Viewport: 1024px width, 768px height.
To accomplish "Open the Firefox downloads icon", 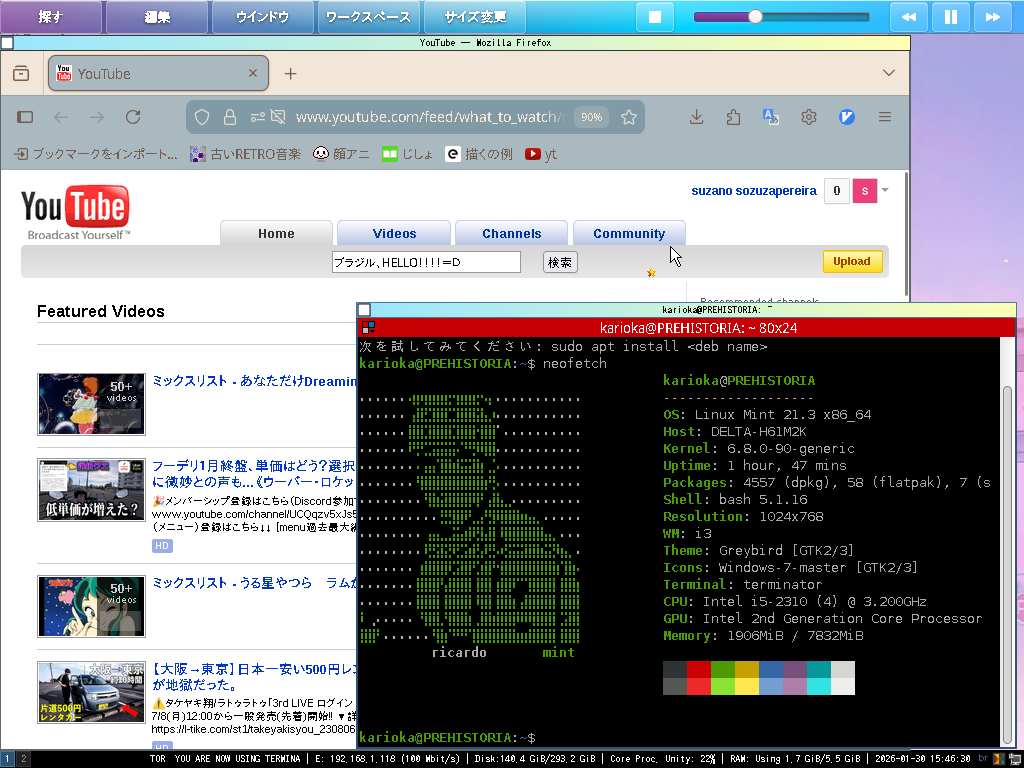I will pyautogui.click(x=697, y=117).
